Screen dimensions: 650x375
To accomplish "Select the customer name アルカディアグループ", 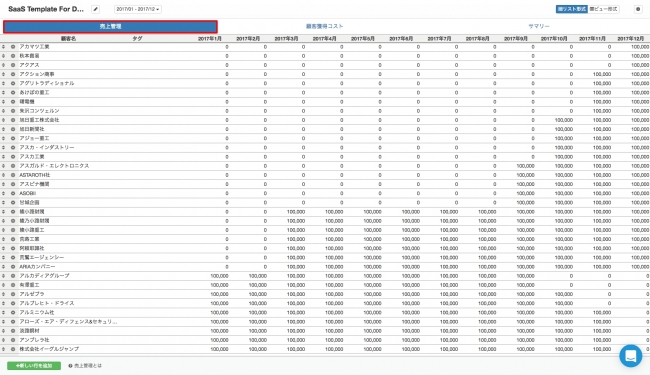I will point(44,276).
